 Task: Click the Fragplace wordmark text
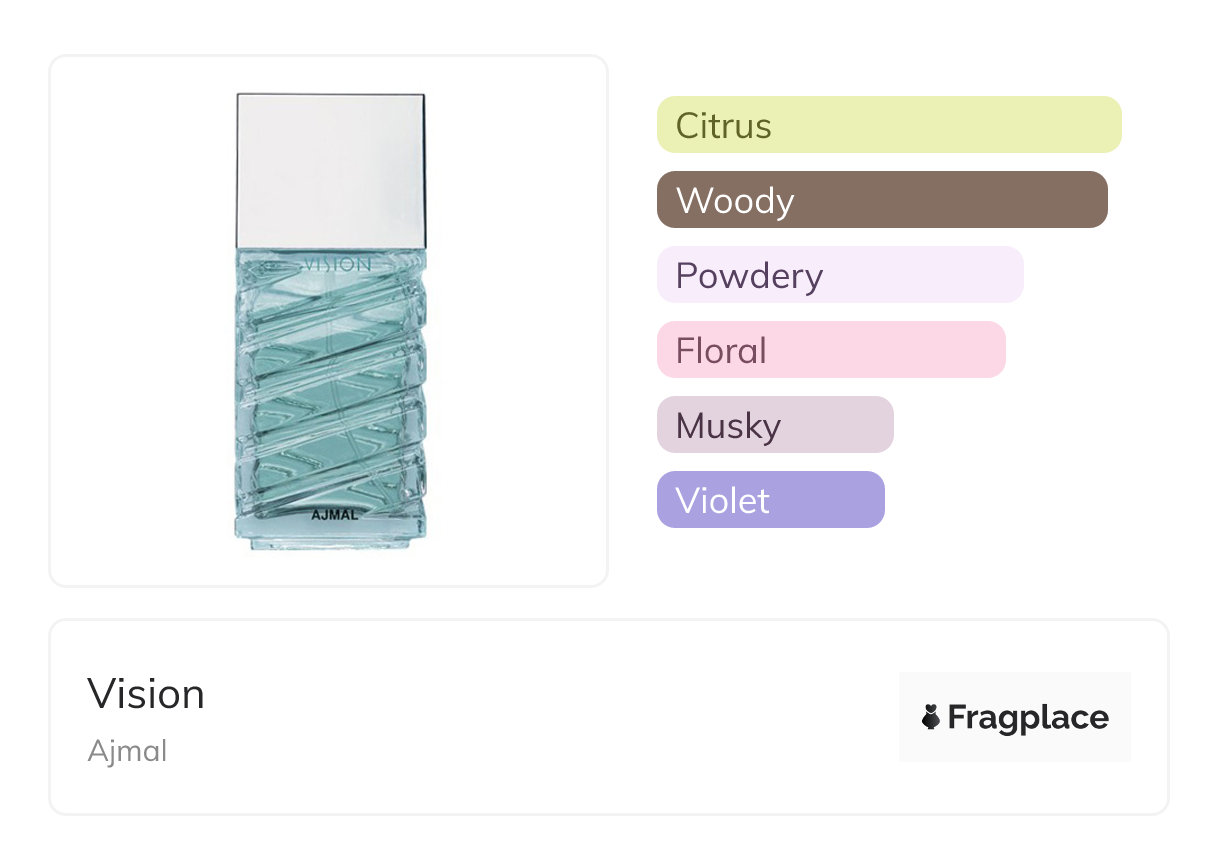pyautogui.click(x=1028, y=717)
